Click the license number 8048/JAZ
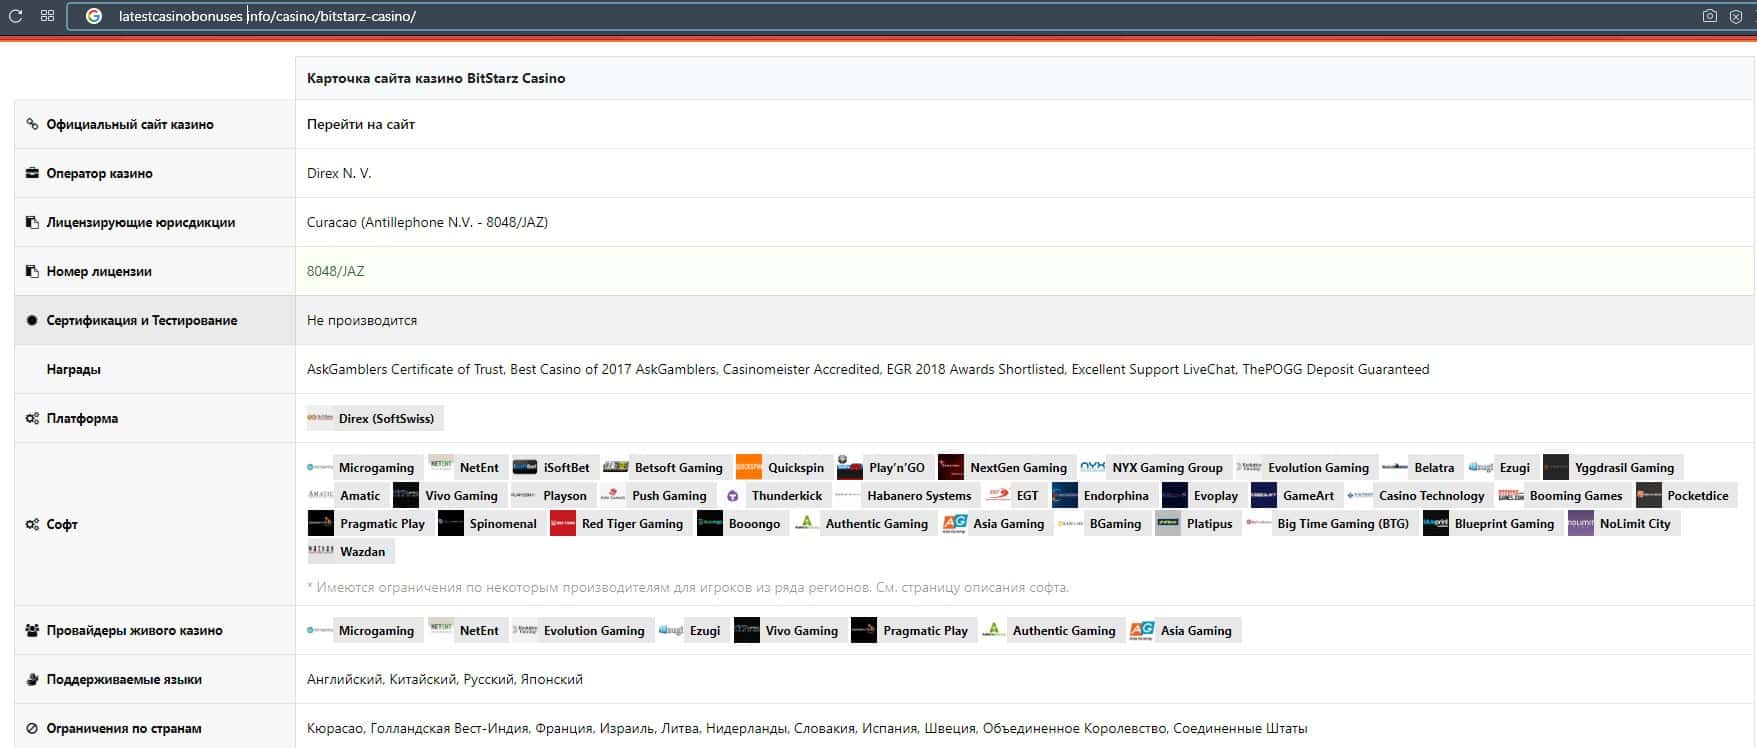Image resolution: width=1757 pixels, height=748 pixels. pyautogui.click(x=336, y=271)
